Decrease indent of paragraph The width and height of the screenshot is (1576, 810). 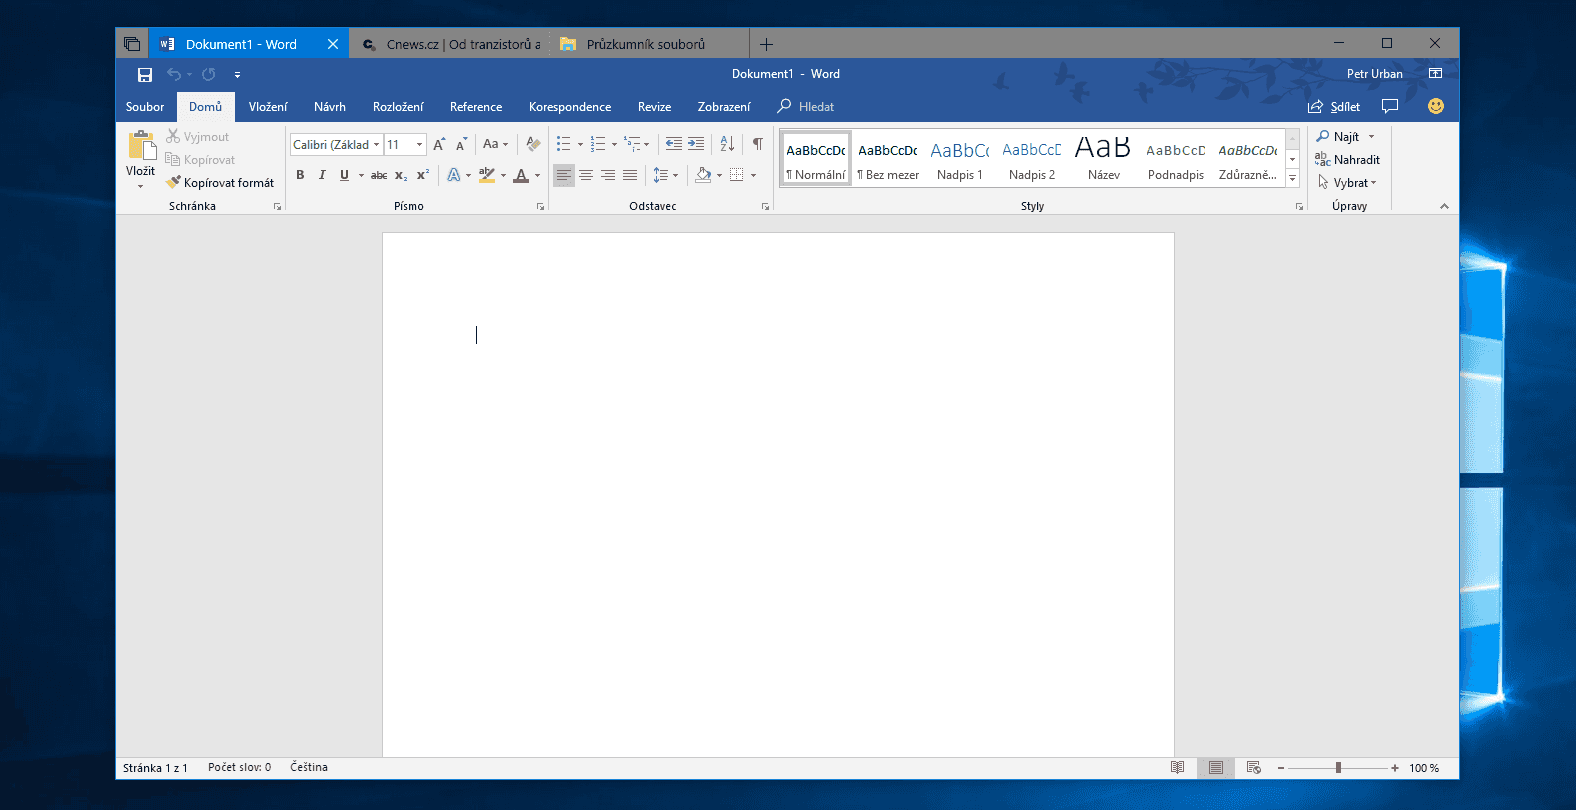(x=674, y=144)
